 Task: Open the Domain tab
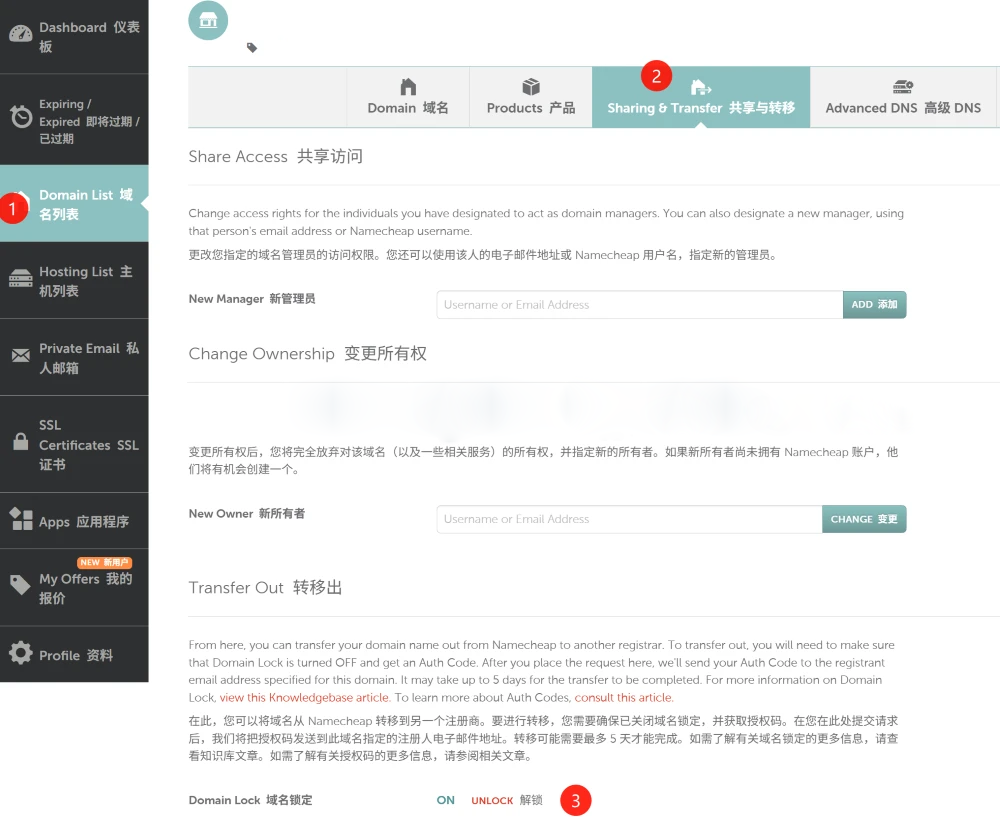[407, 97]
